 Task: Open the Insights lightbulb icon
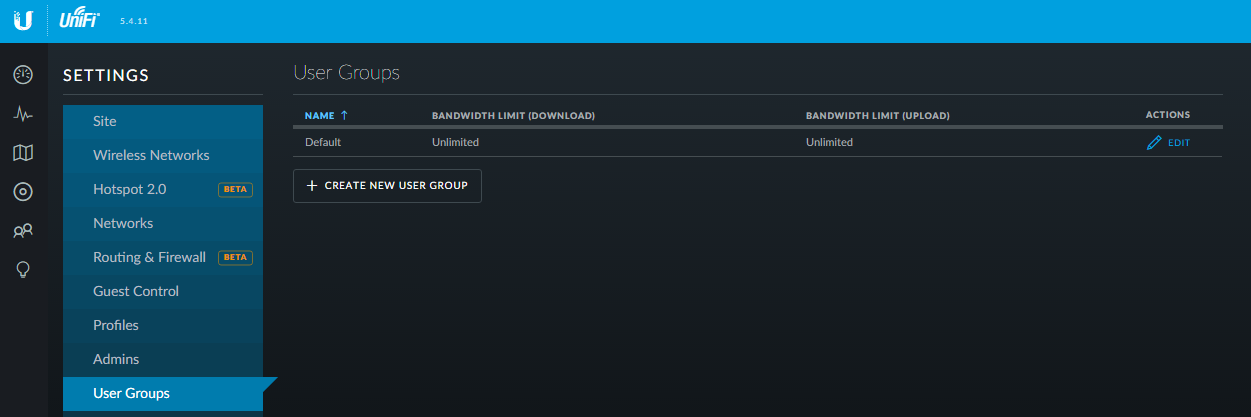tap(23, 270)
